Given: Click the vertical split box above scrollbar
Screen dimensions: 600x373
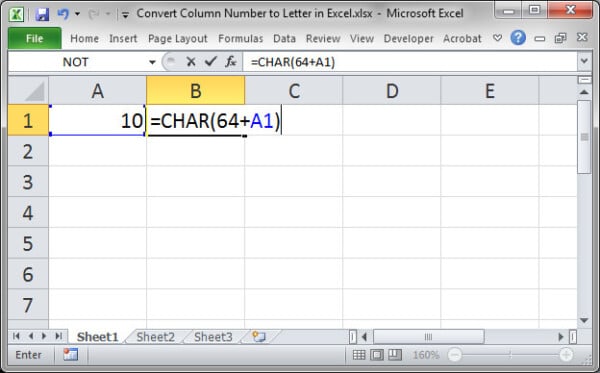Looking at the screenshot, I should coord(584,80).
